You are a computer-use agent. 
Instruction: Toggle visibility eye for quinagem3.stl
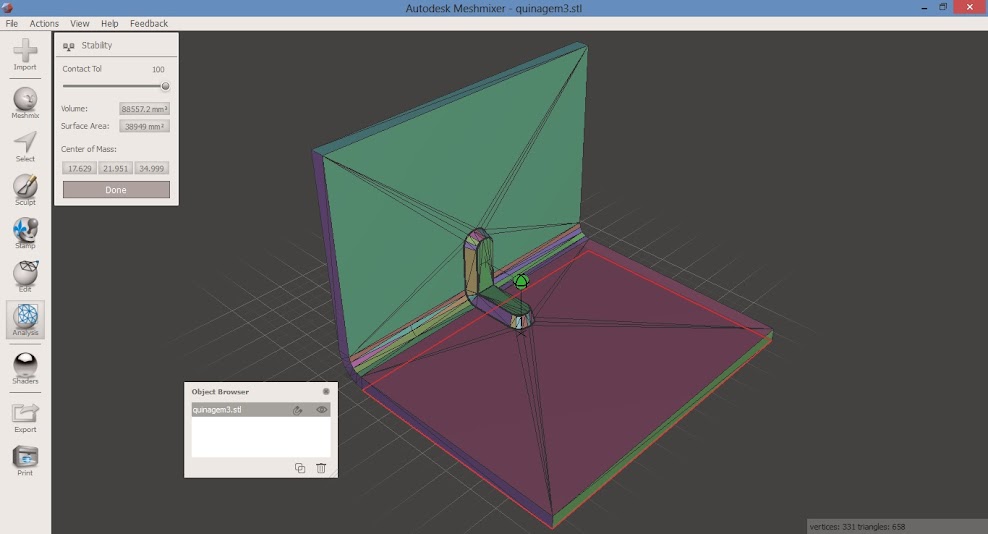[321, 410]
